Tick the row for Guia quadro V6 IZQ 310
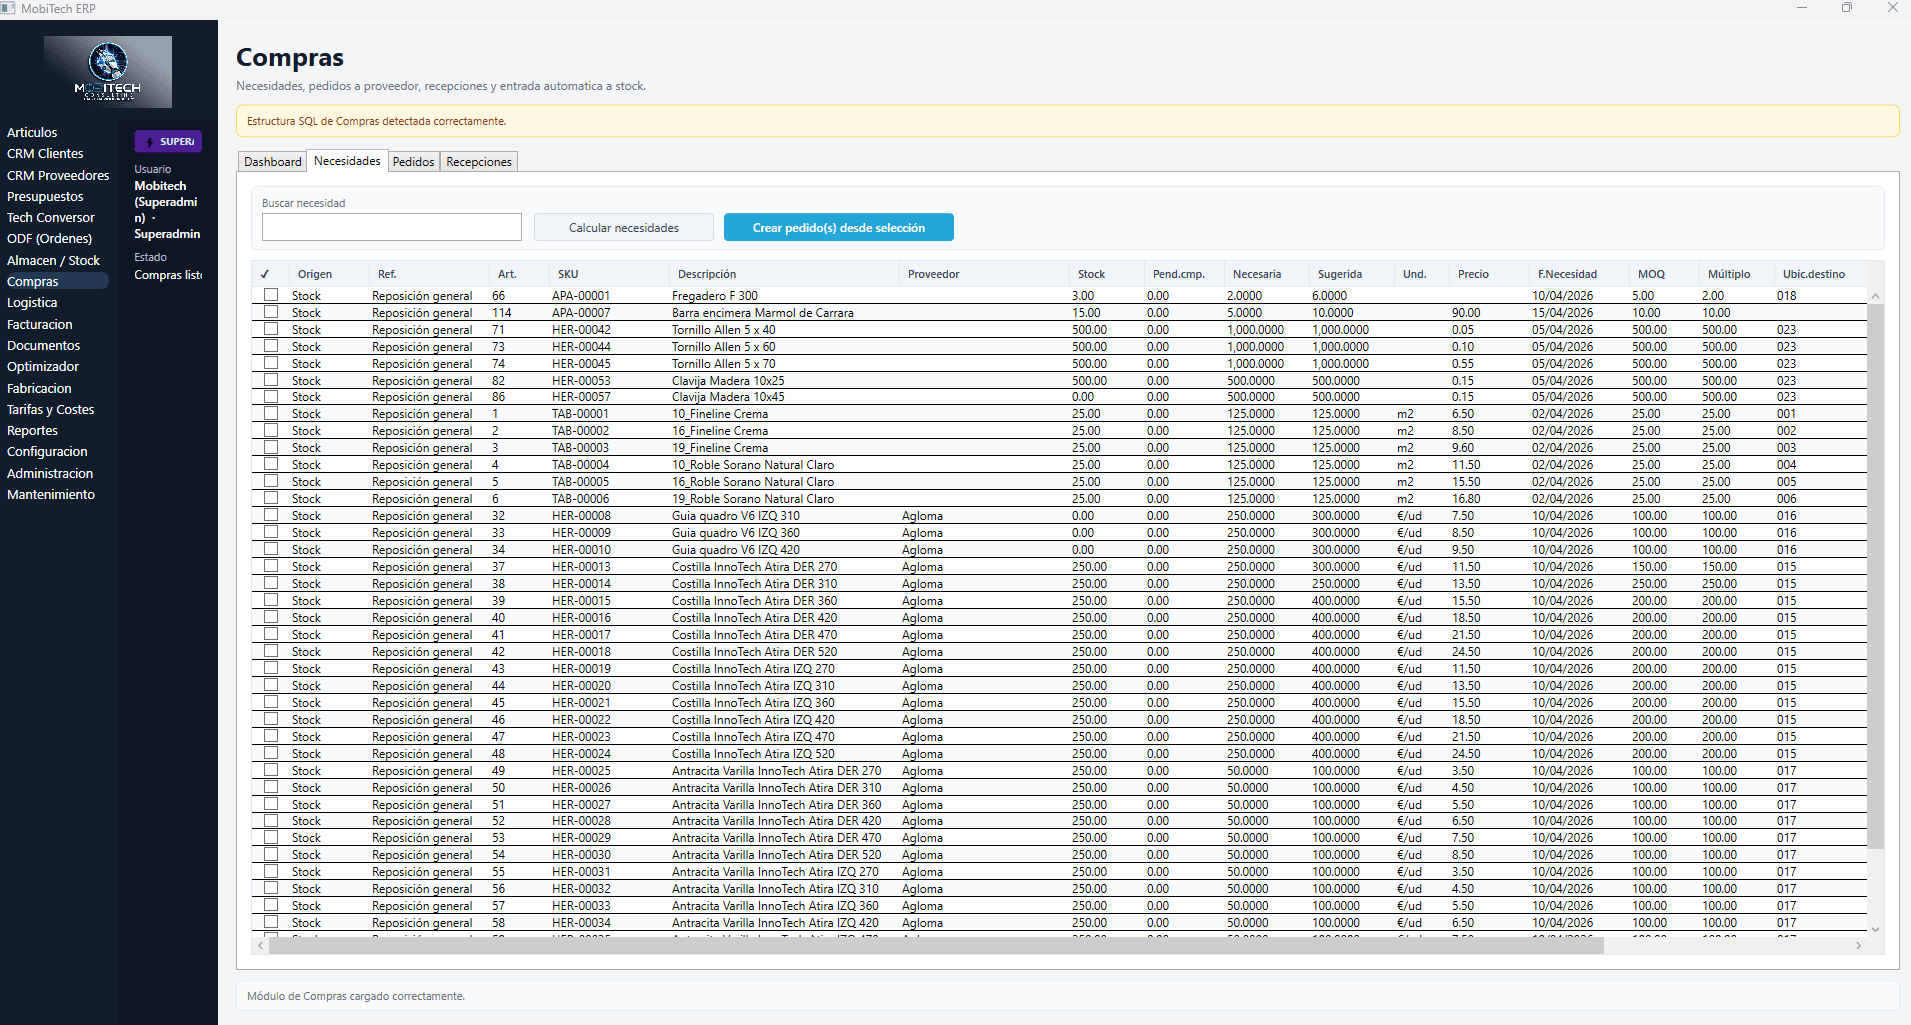The width and height of the screenshot is (1911, 1025). [271, 516]
